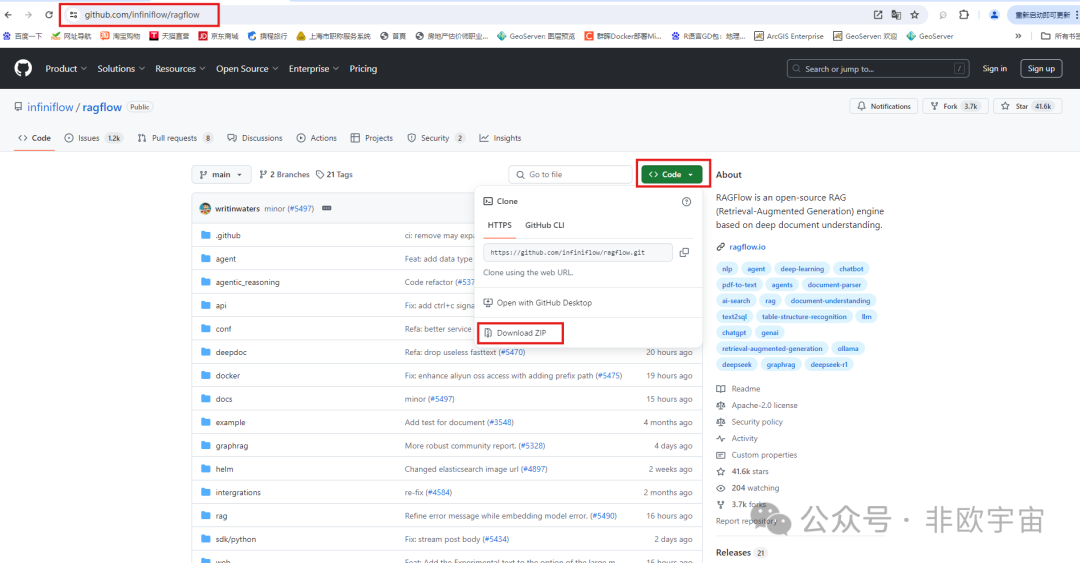Click the Sign up button
1080x563 pixels.
[1041, 68]
